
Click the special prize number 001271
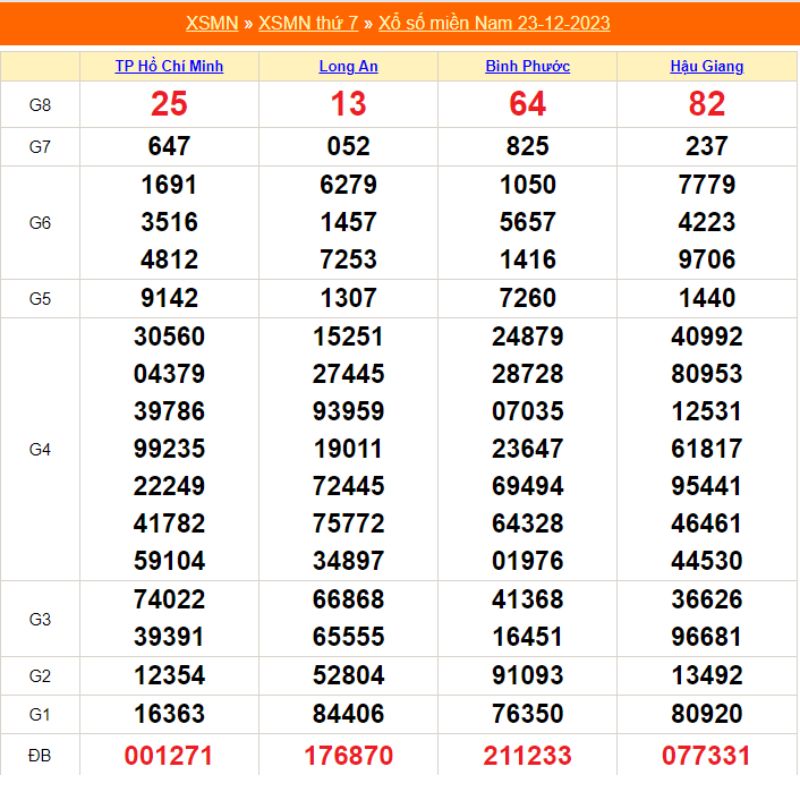[x=169, y=755]
